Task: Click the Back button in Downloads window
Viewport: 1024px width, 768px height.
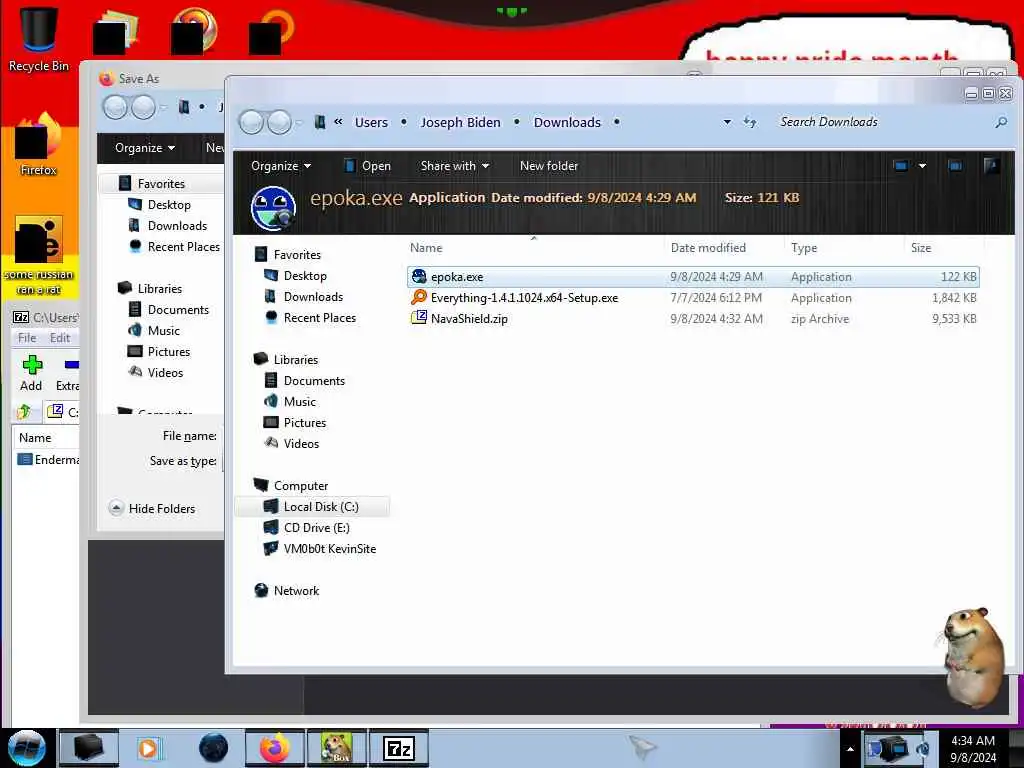Action: 252,122
